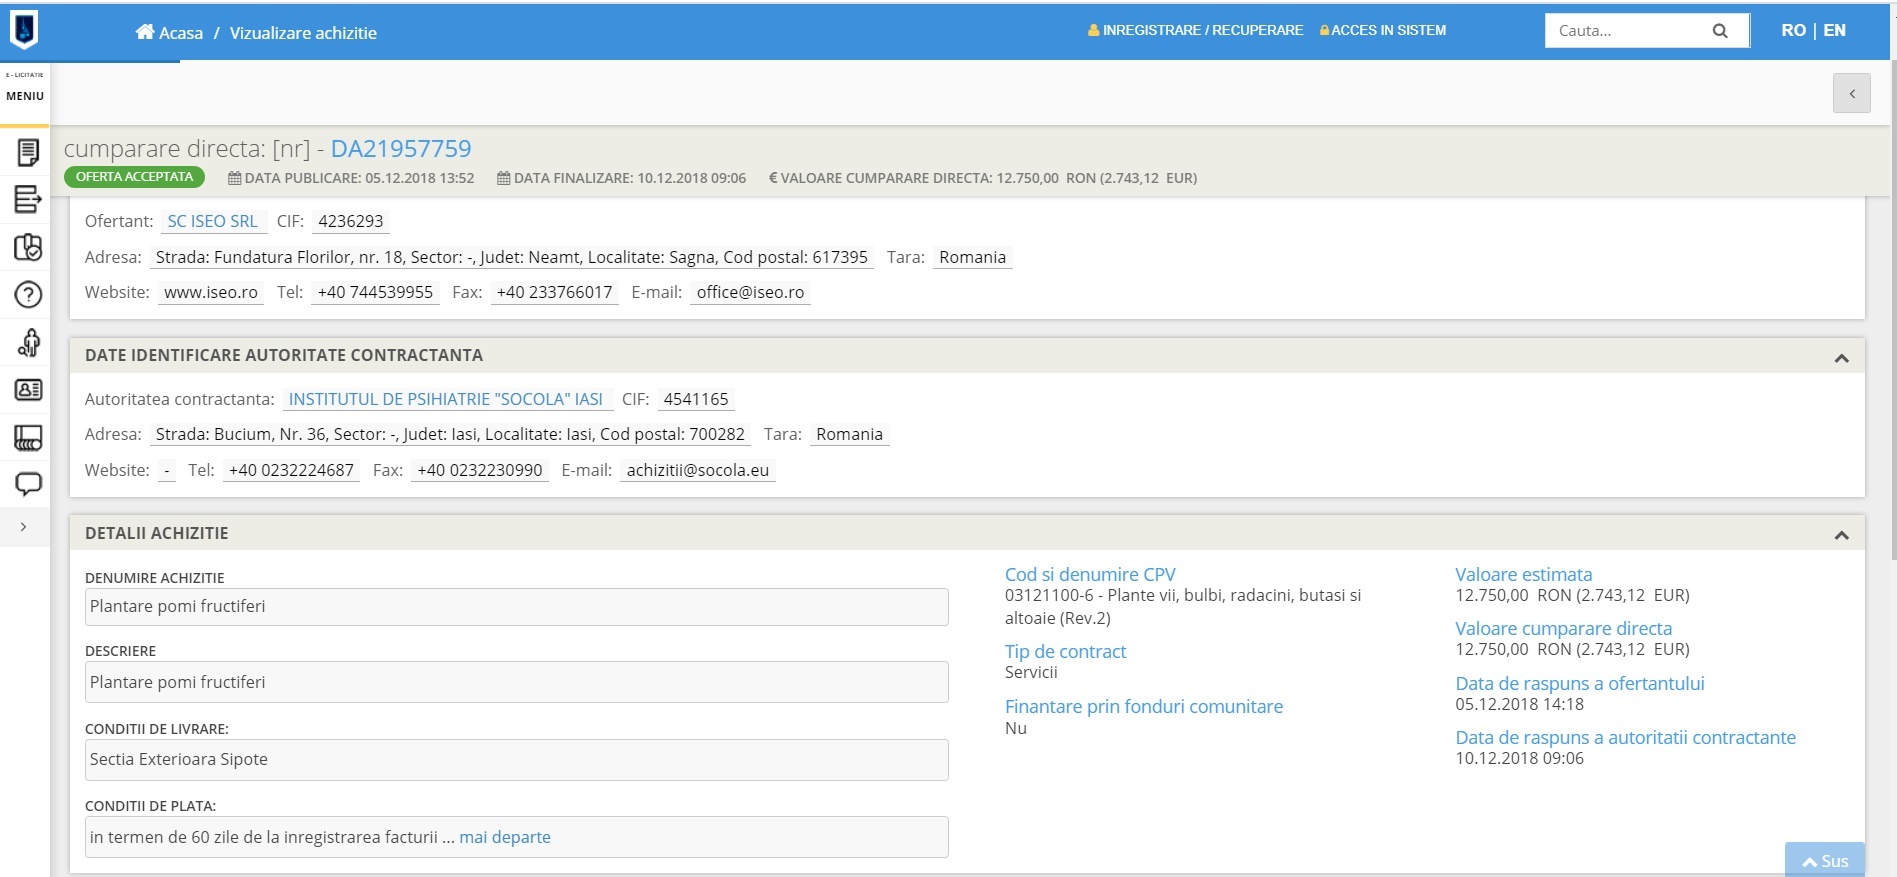Click supplier phone +40 744539955
The image size is (1897, 877).
(375, 292)
